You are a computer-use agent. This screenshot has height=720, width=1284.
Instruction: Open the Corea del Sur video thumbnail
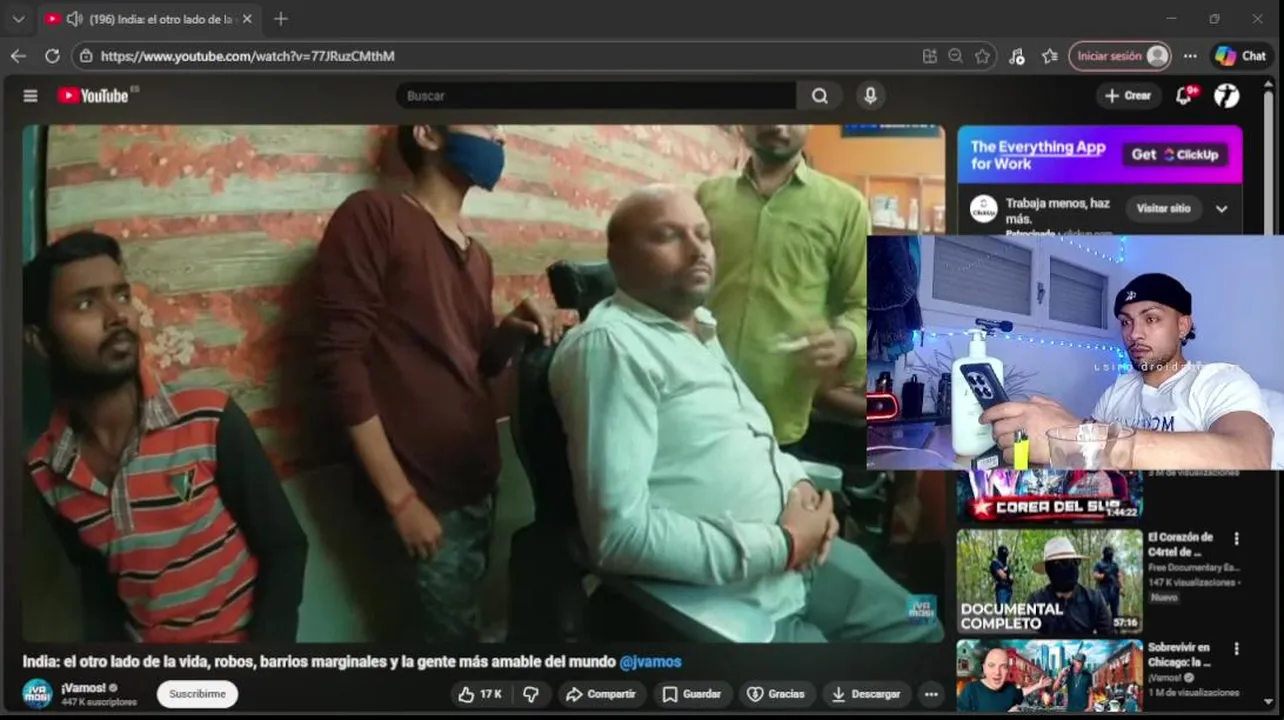1049,496
